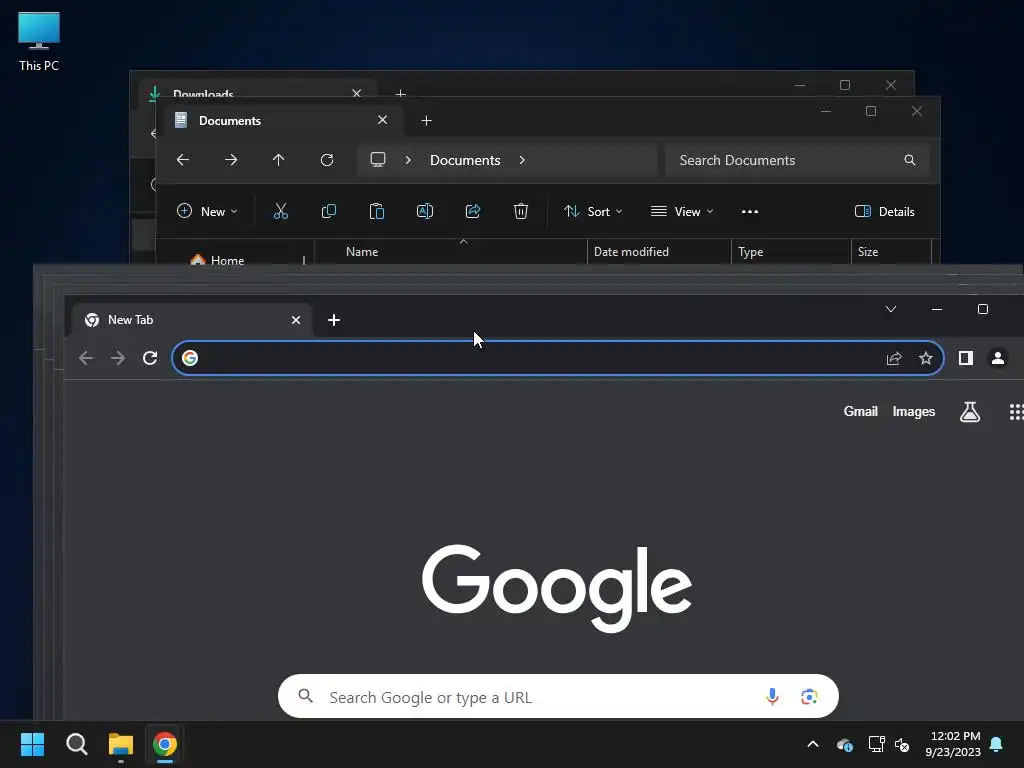Click the Paste icon in Explorer toolbar
The image size is (1024, 768).
377,211
